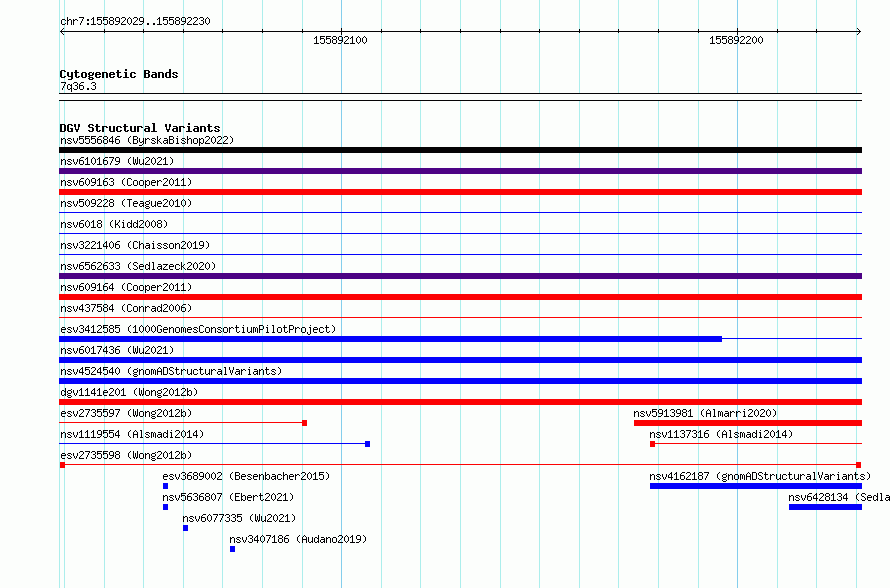Click the nsv6428134 variant label
The image size is (890, 588).
839,497
